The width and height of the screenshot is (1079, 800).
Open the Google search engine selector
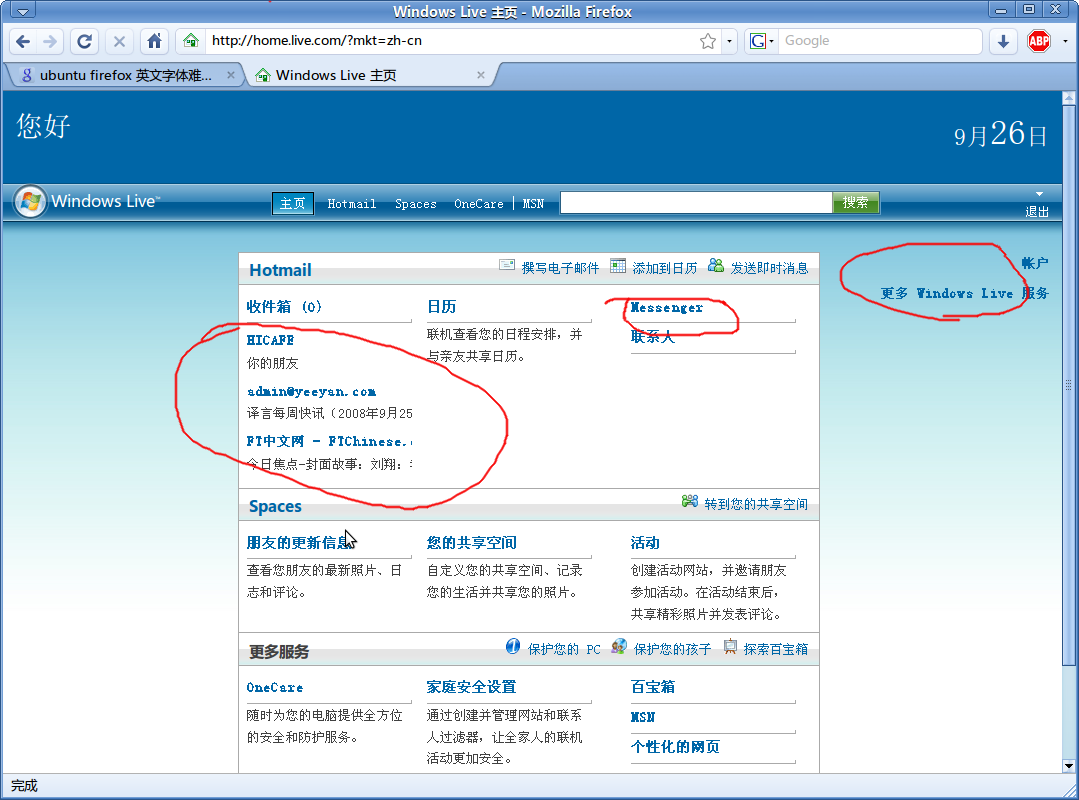point(761,41)
